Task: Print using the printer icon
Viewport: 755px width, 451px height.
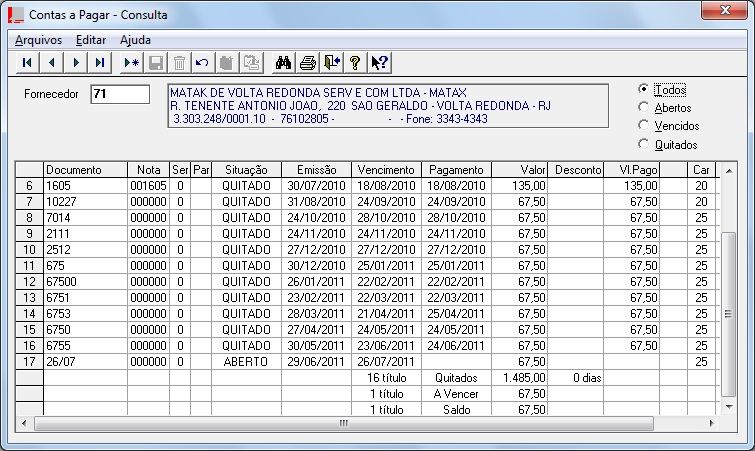Action: pyautogui.click(x=307, y=63)
